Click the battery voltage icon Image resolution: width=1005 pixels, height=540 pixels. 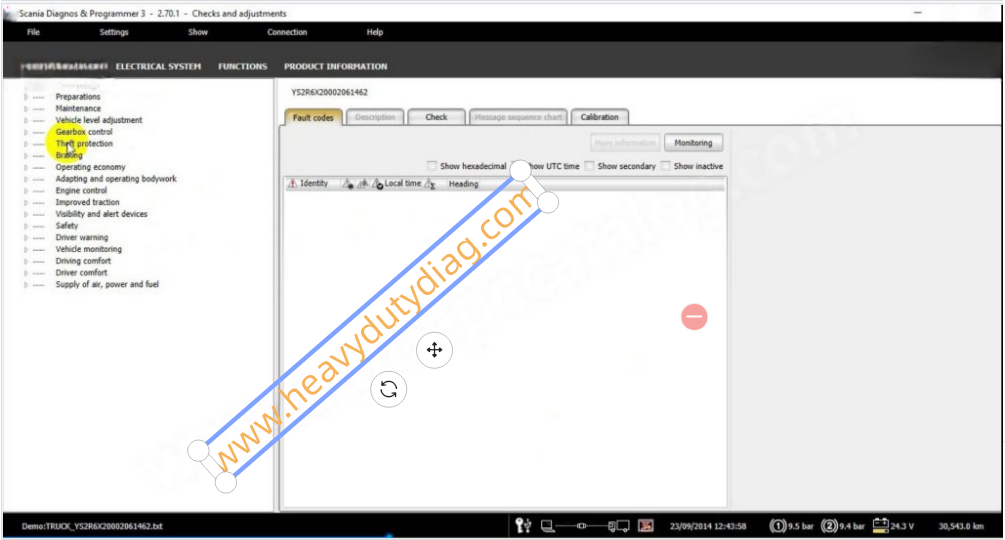point(881,525)
